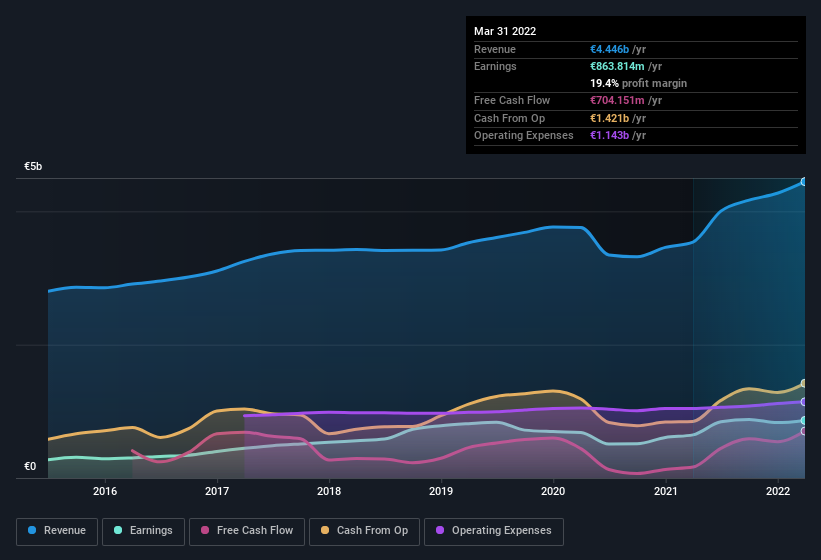This screenshot has width=821, height=560.
Task: Click the €4.446b revenue value in tooltip
Action: click(609, 49)
